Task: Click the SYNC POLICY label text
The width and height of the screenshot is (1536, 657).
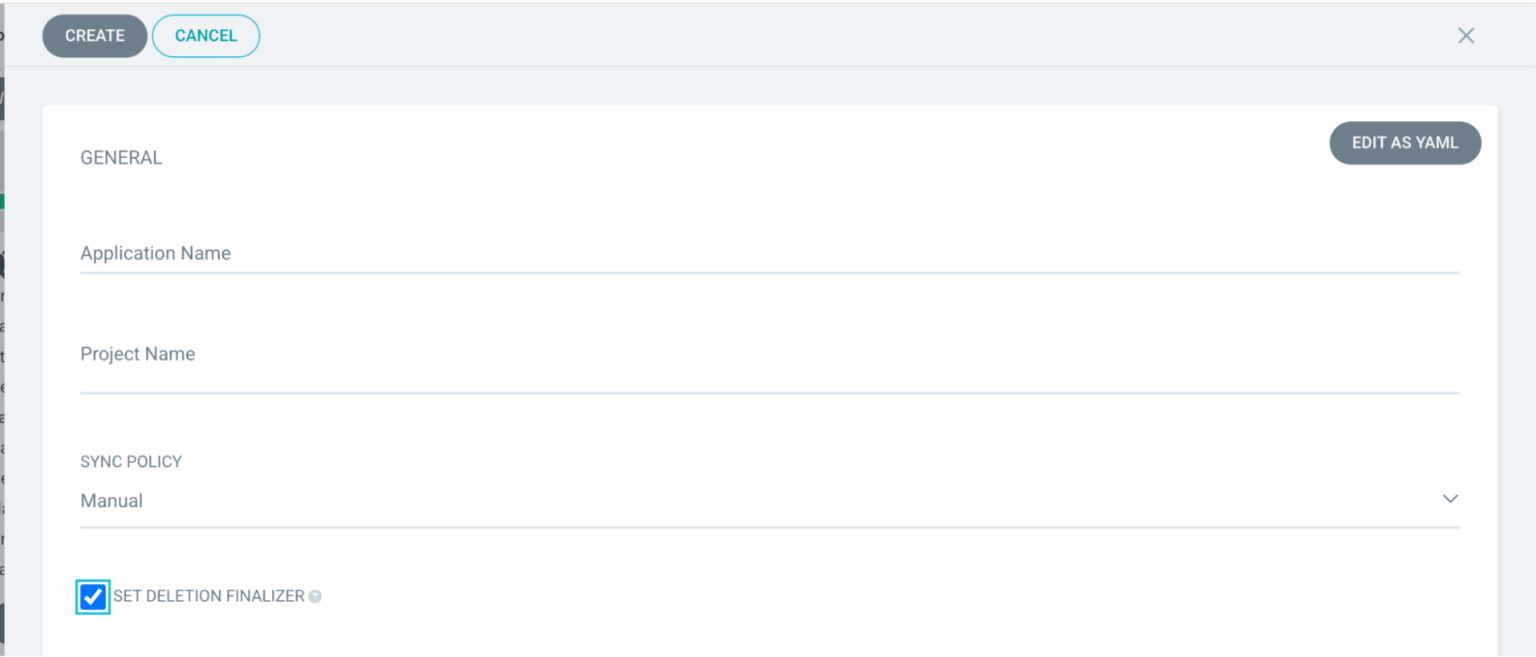Action: pos(131,462)
